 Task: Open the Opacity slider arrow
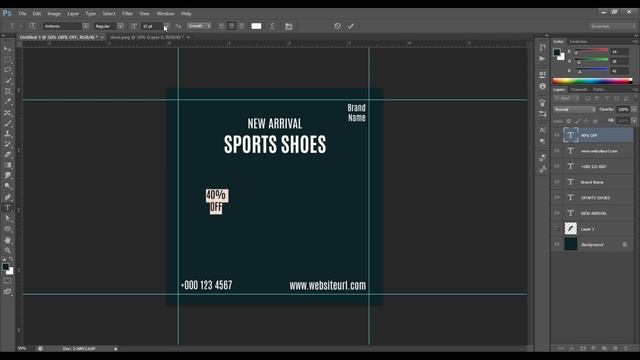pos(633,109)
